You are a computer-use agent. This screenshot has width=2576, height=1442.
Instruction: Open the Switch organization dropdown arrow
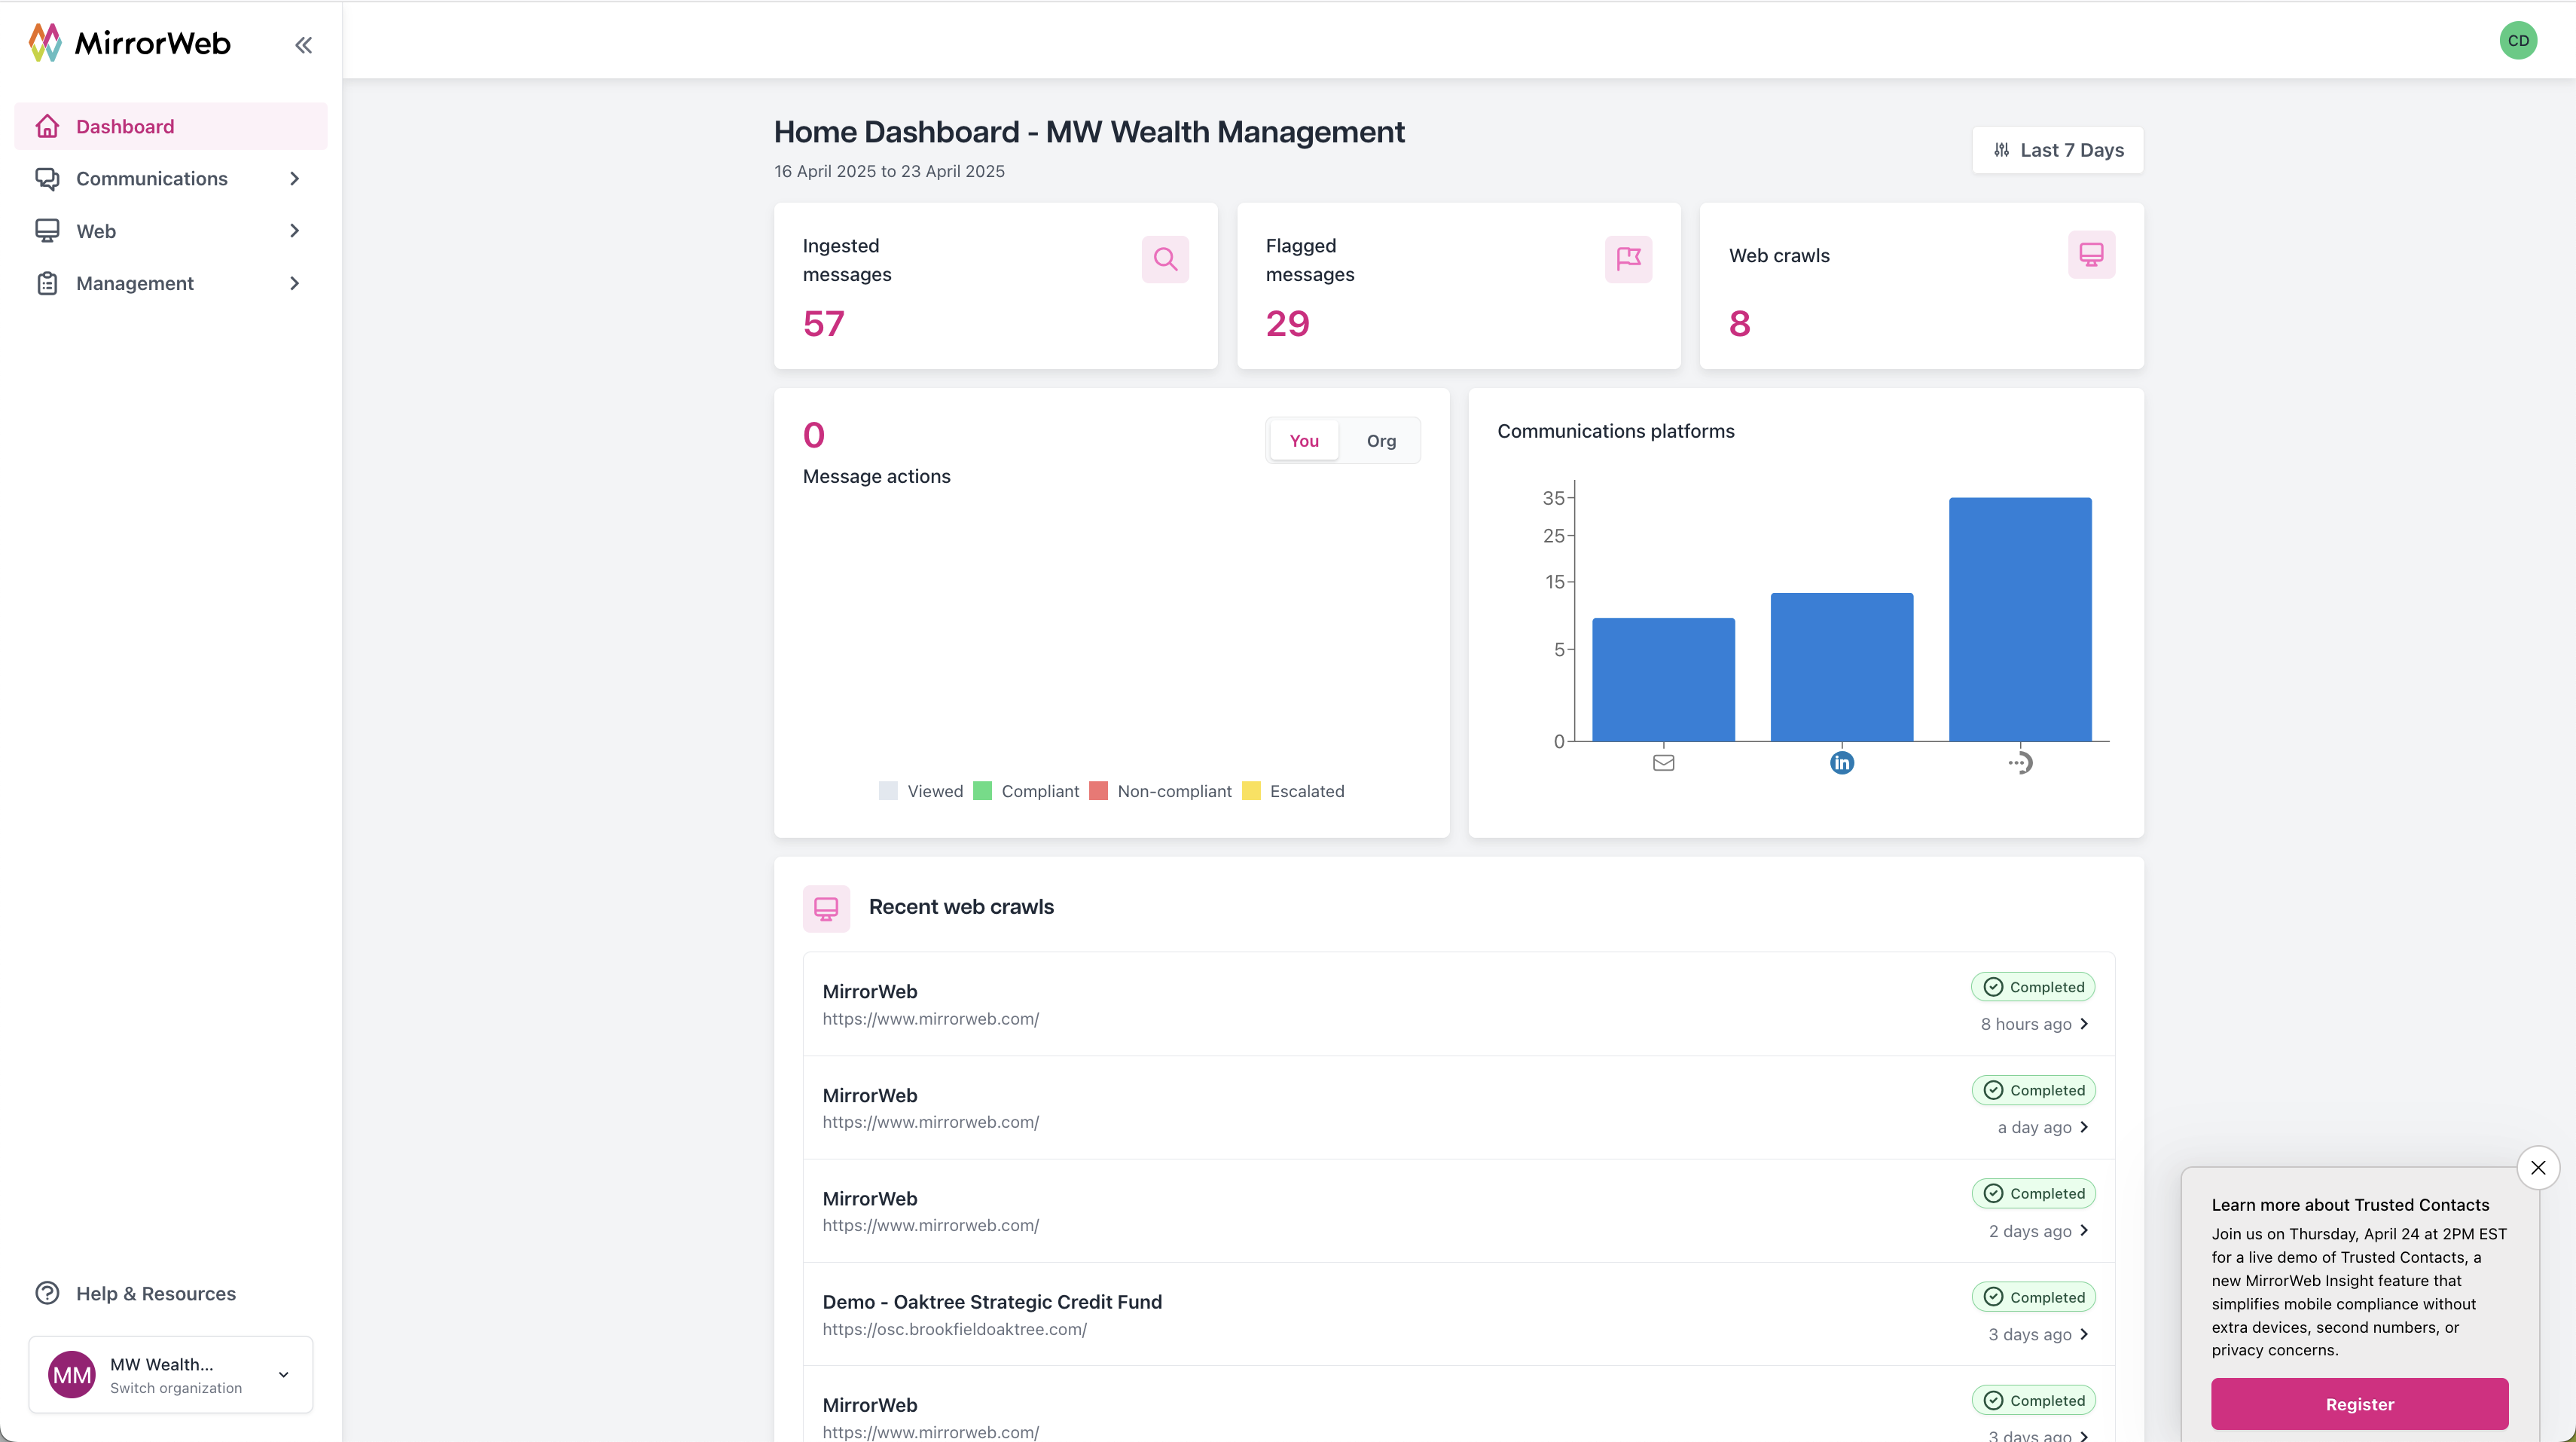click(284, 1375)
